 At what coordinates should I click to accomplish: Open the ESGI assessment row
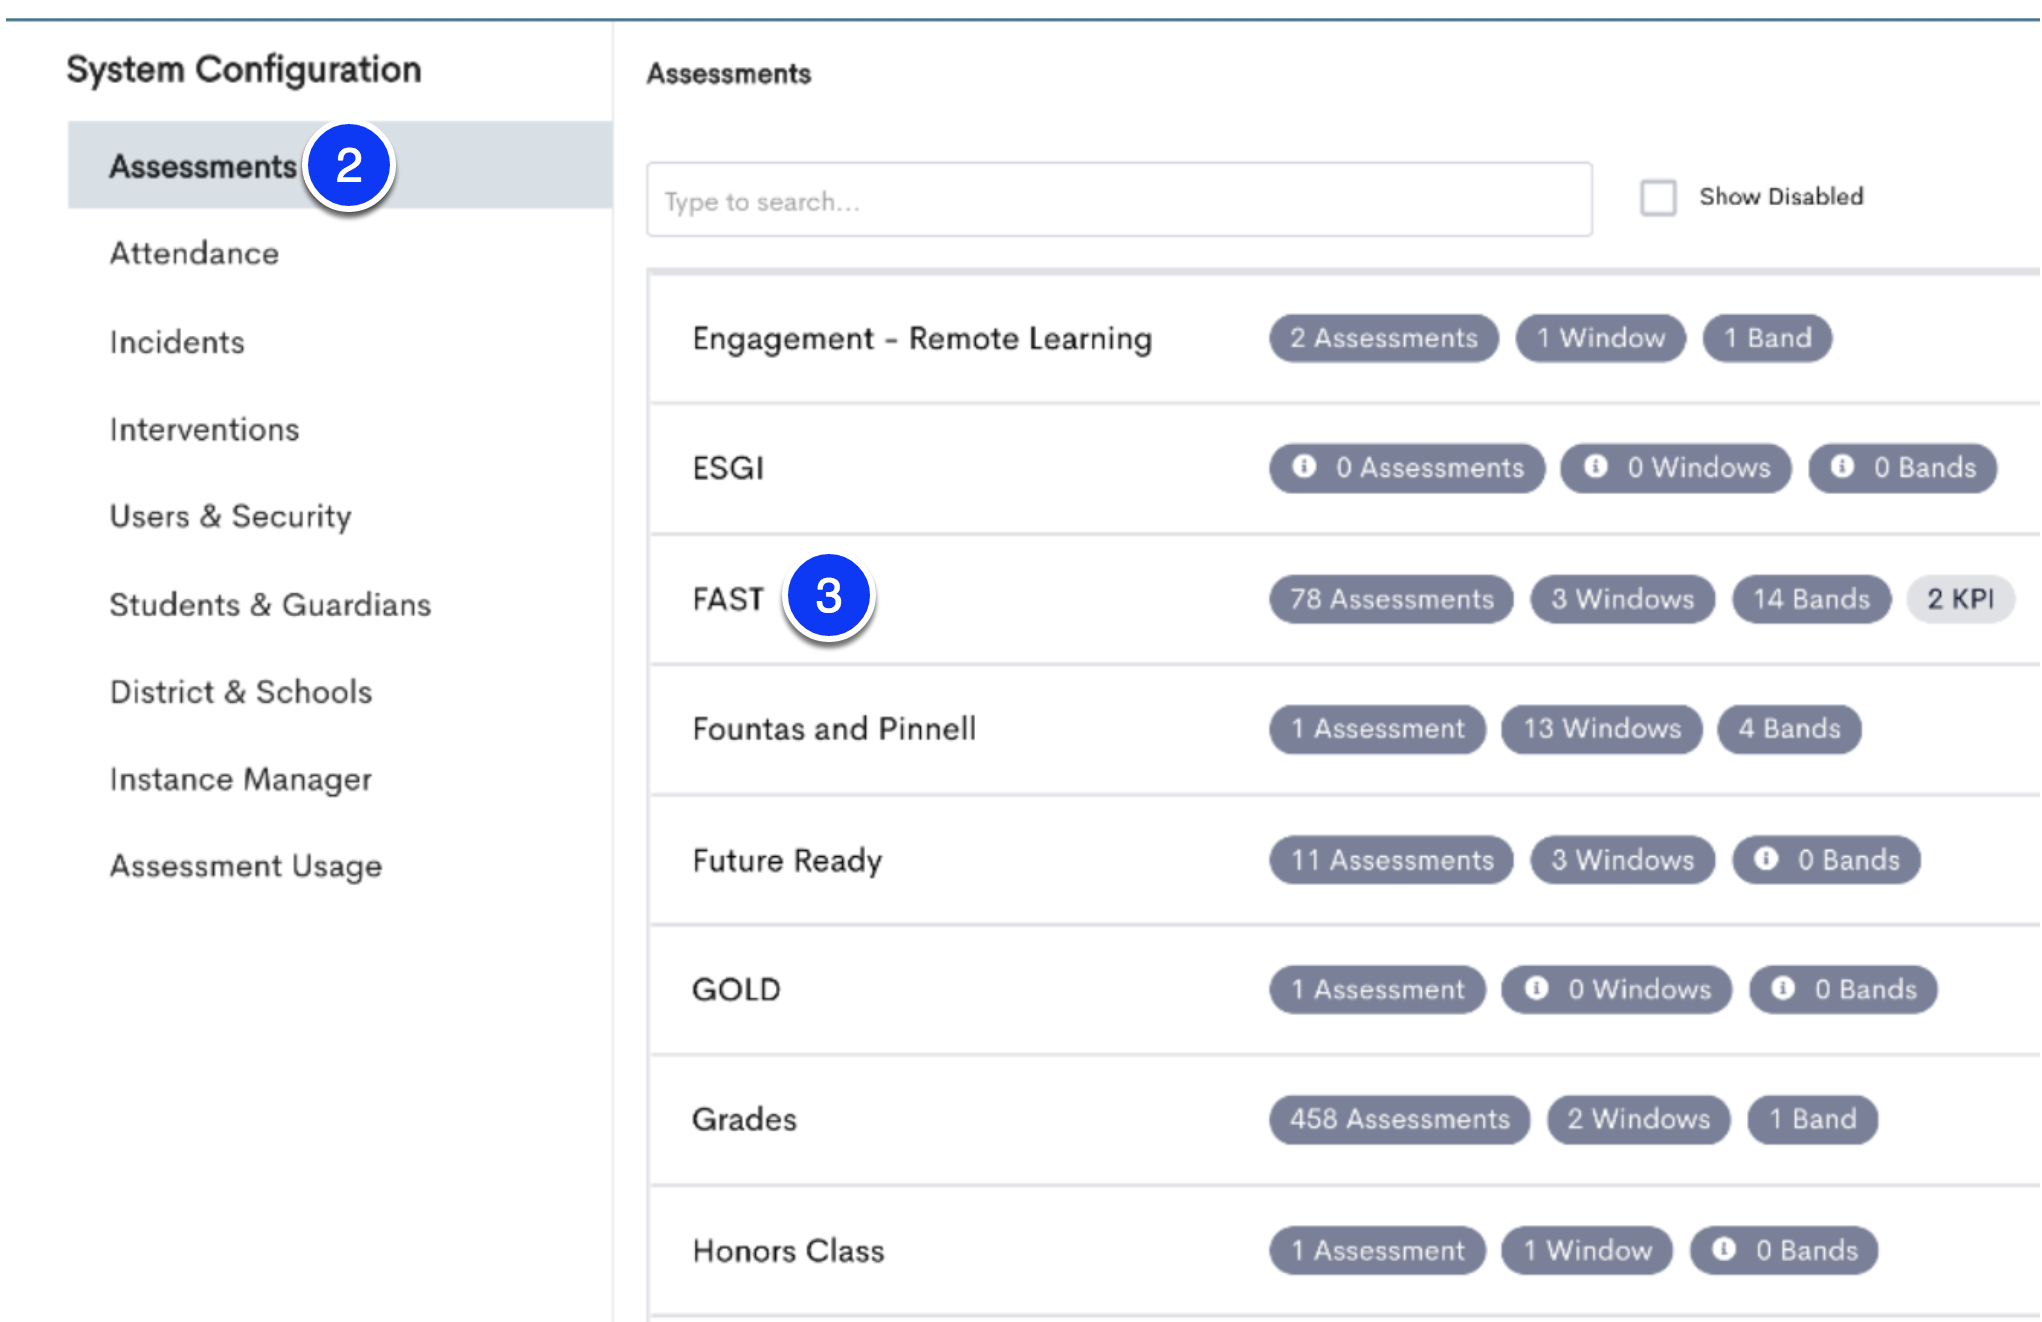pos(1344,468)
